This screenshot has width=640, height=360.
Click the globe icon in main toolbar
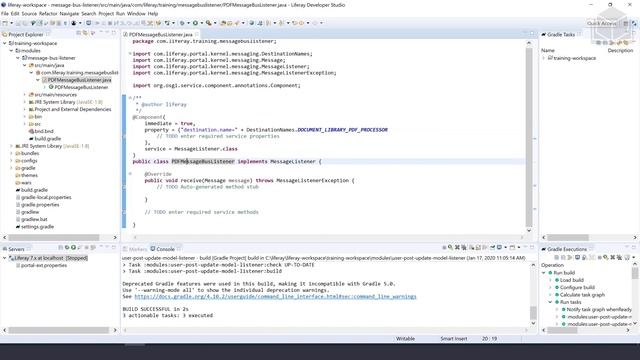coord(252,23)
